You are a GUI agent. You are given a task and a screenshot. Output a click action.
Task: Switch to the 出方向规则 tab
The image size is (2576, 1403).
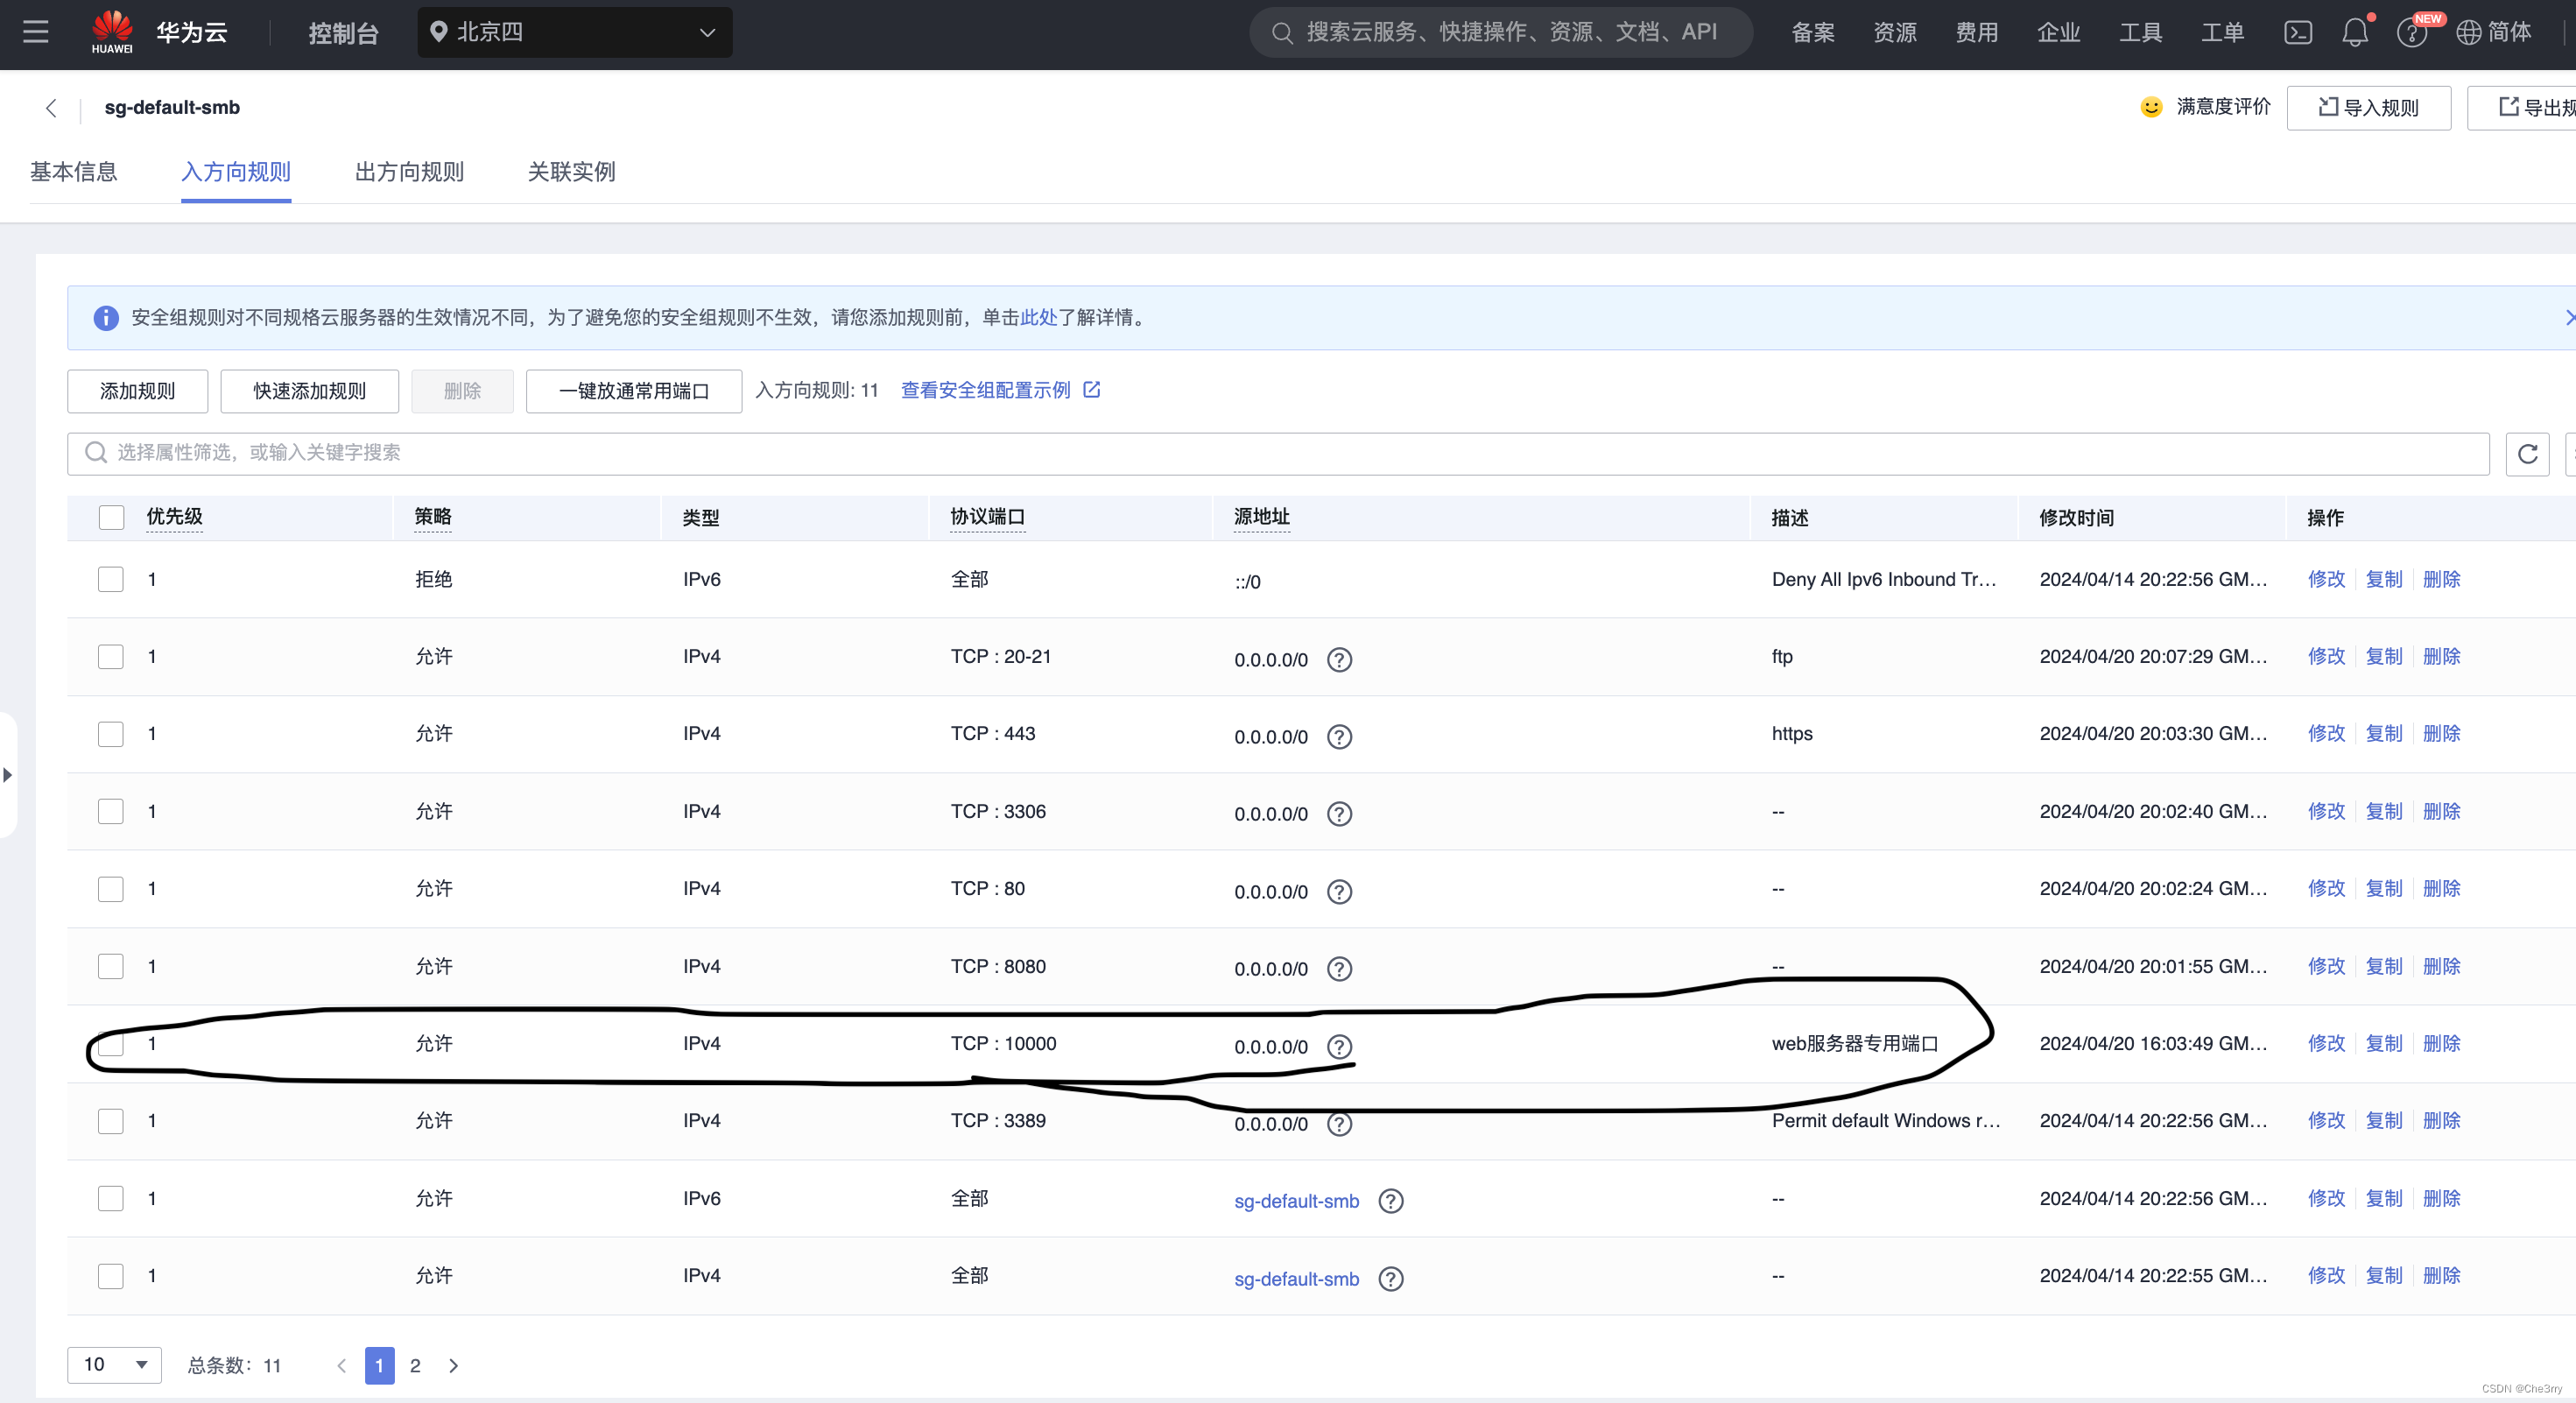(409, 172)
